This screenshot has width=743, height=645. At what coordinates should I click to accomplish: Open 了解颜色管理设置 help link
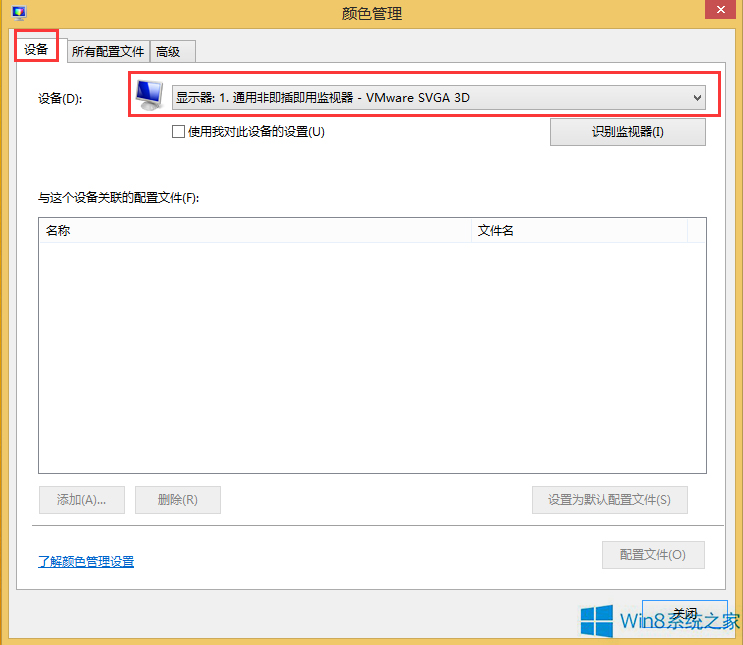[x=86, y=562]
